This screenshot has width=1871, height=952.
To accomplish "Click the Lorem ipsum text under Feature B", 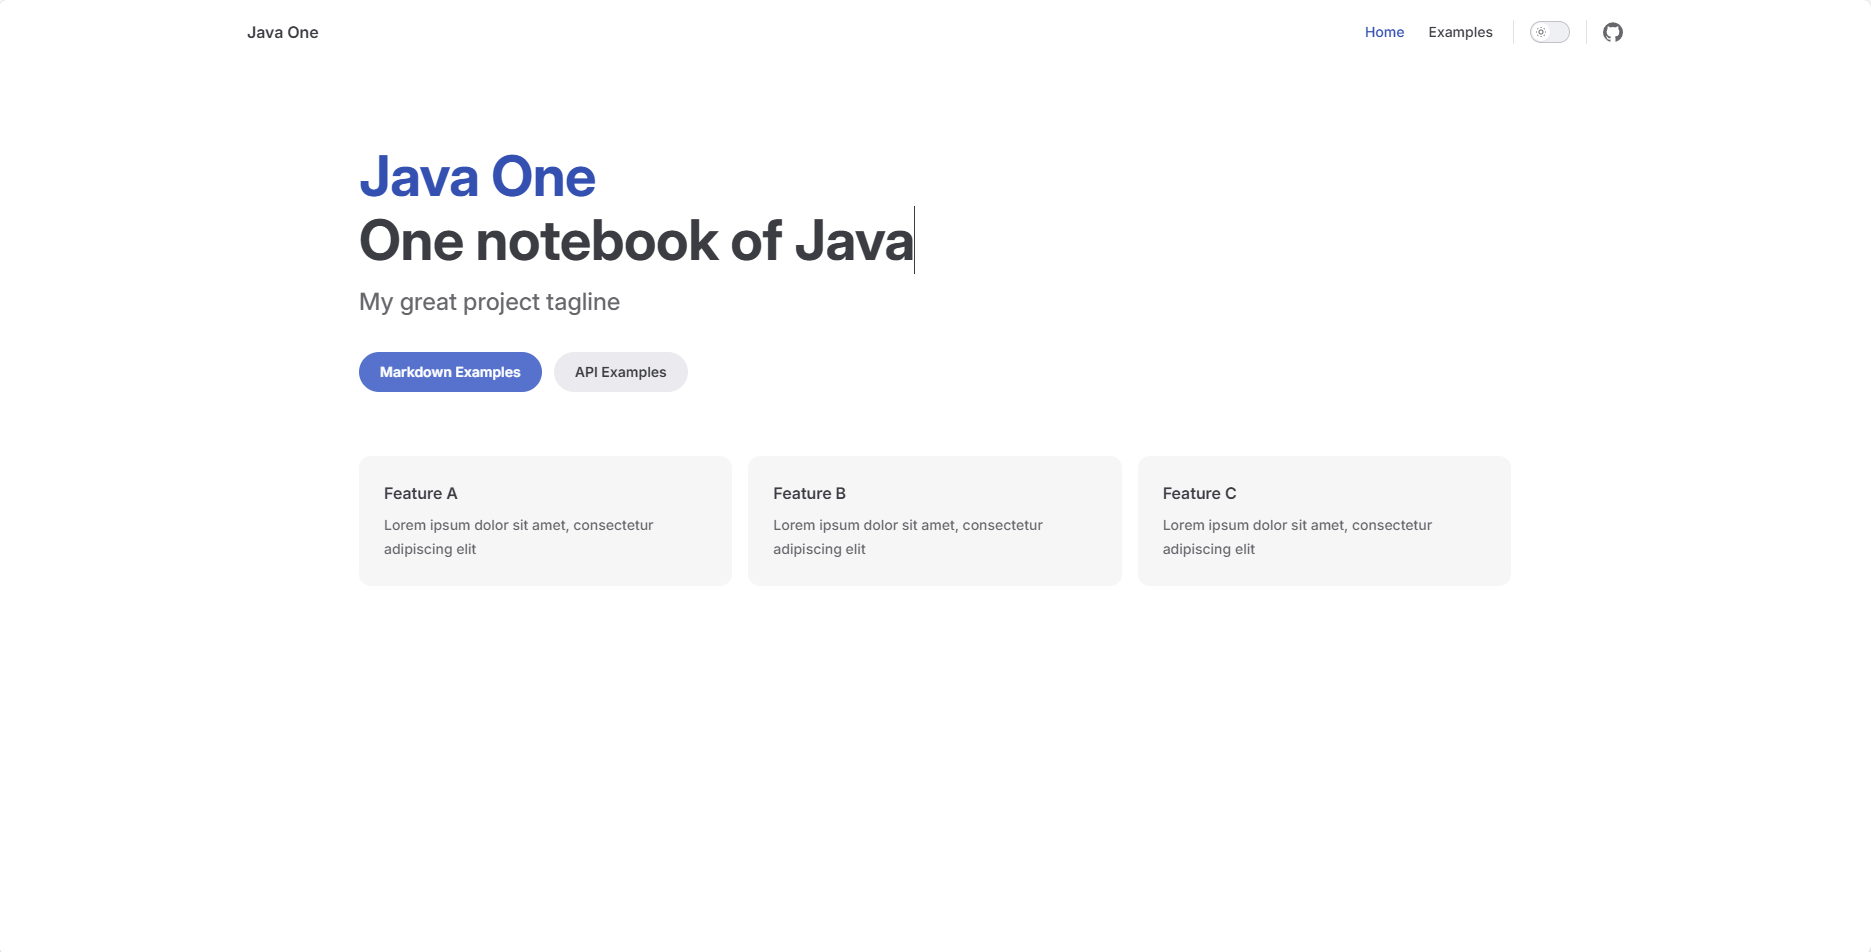I will tap(907, 537).
